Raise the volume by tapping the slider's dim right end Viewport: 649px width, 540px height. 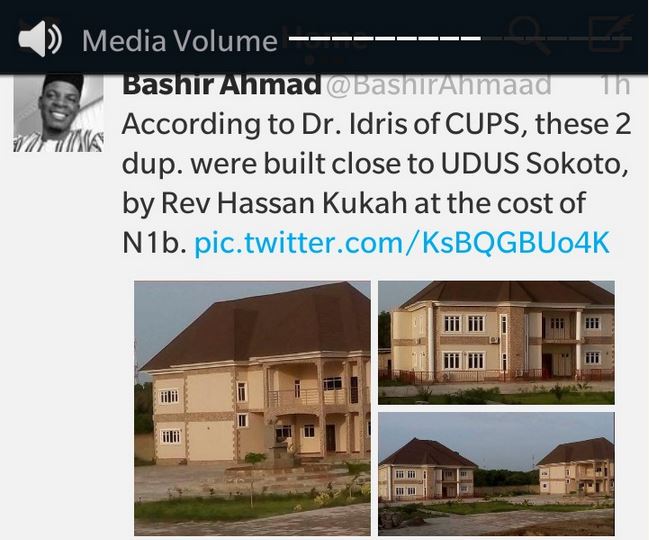[x=627, y=38]
